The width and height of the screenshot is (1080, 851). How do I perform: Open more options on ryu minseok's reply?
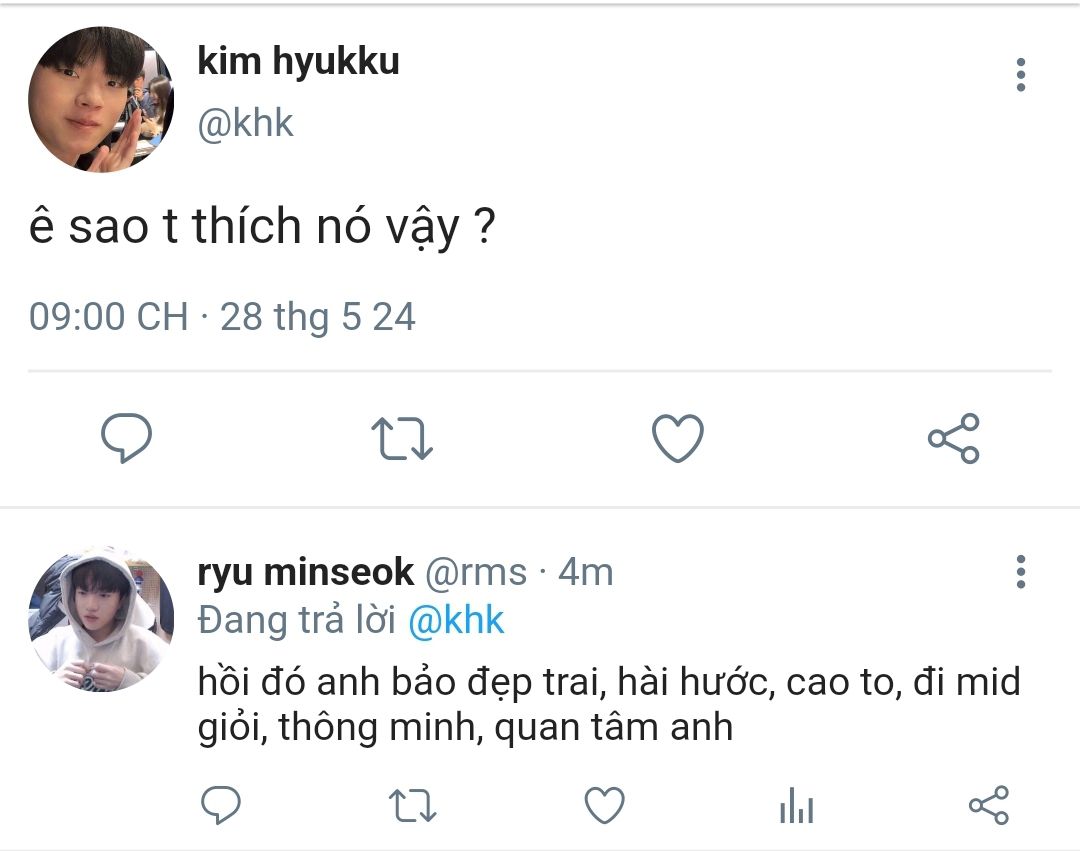coord(1020,571)
